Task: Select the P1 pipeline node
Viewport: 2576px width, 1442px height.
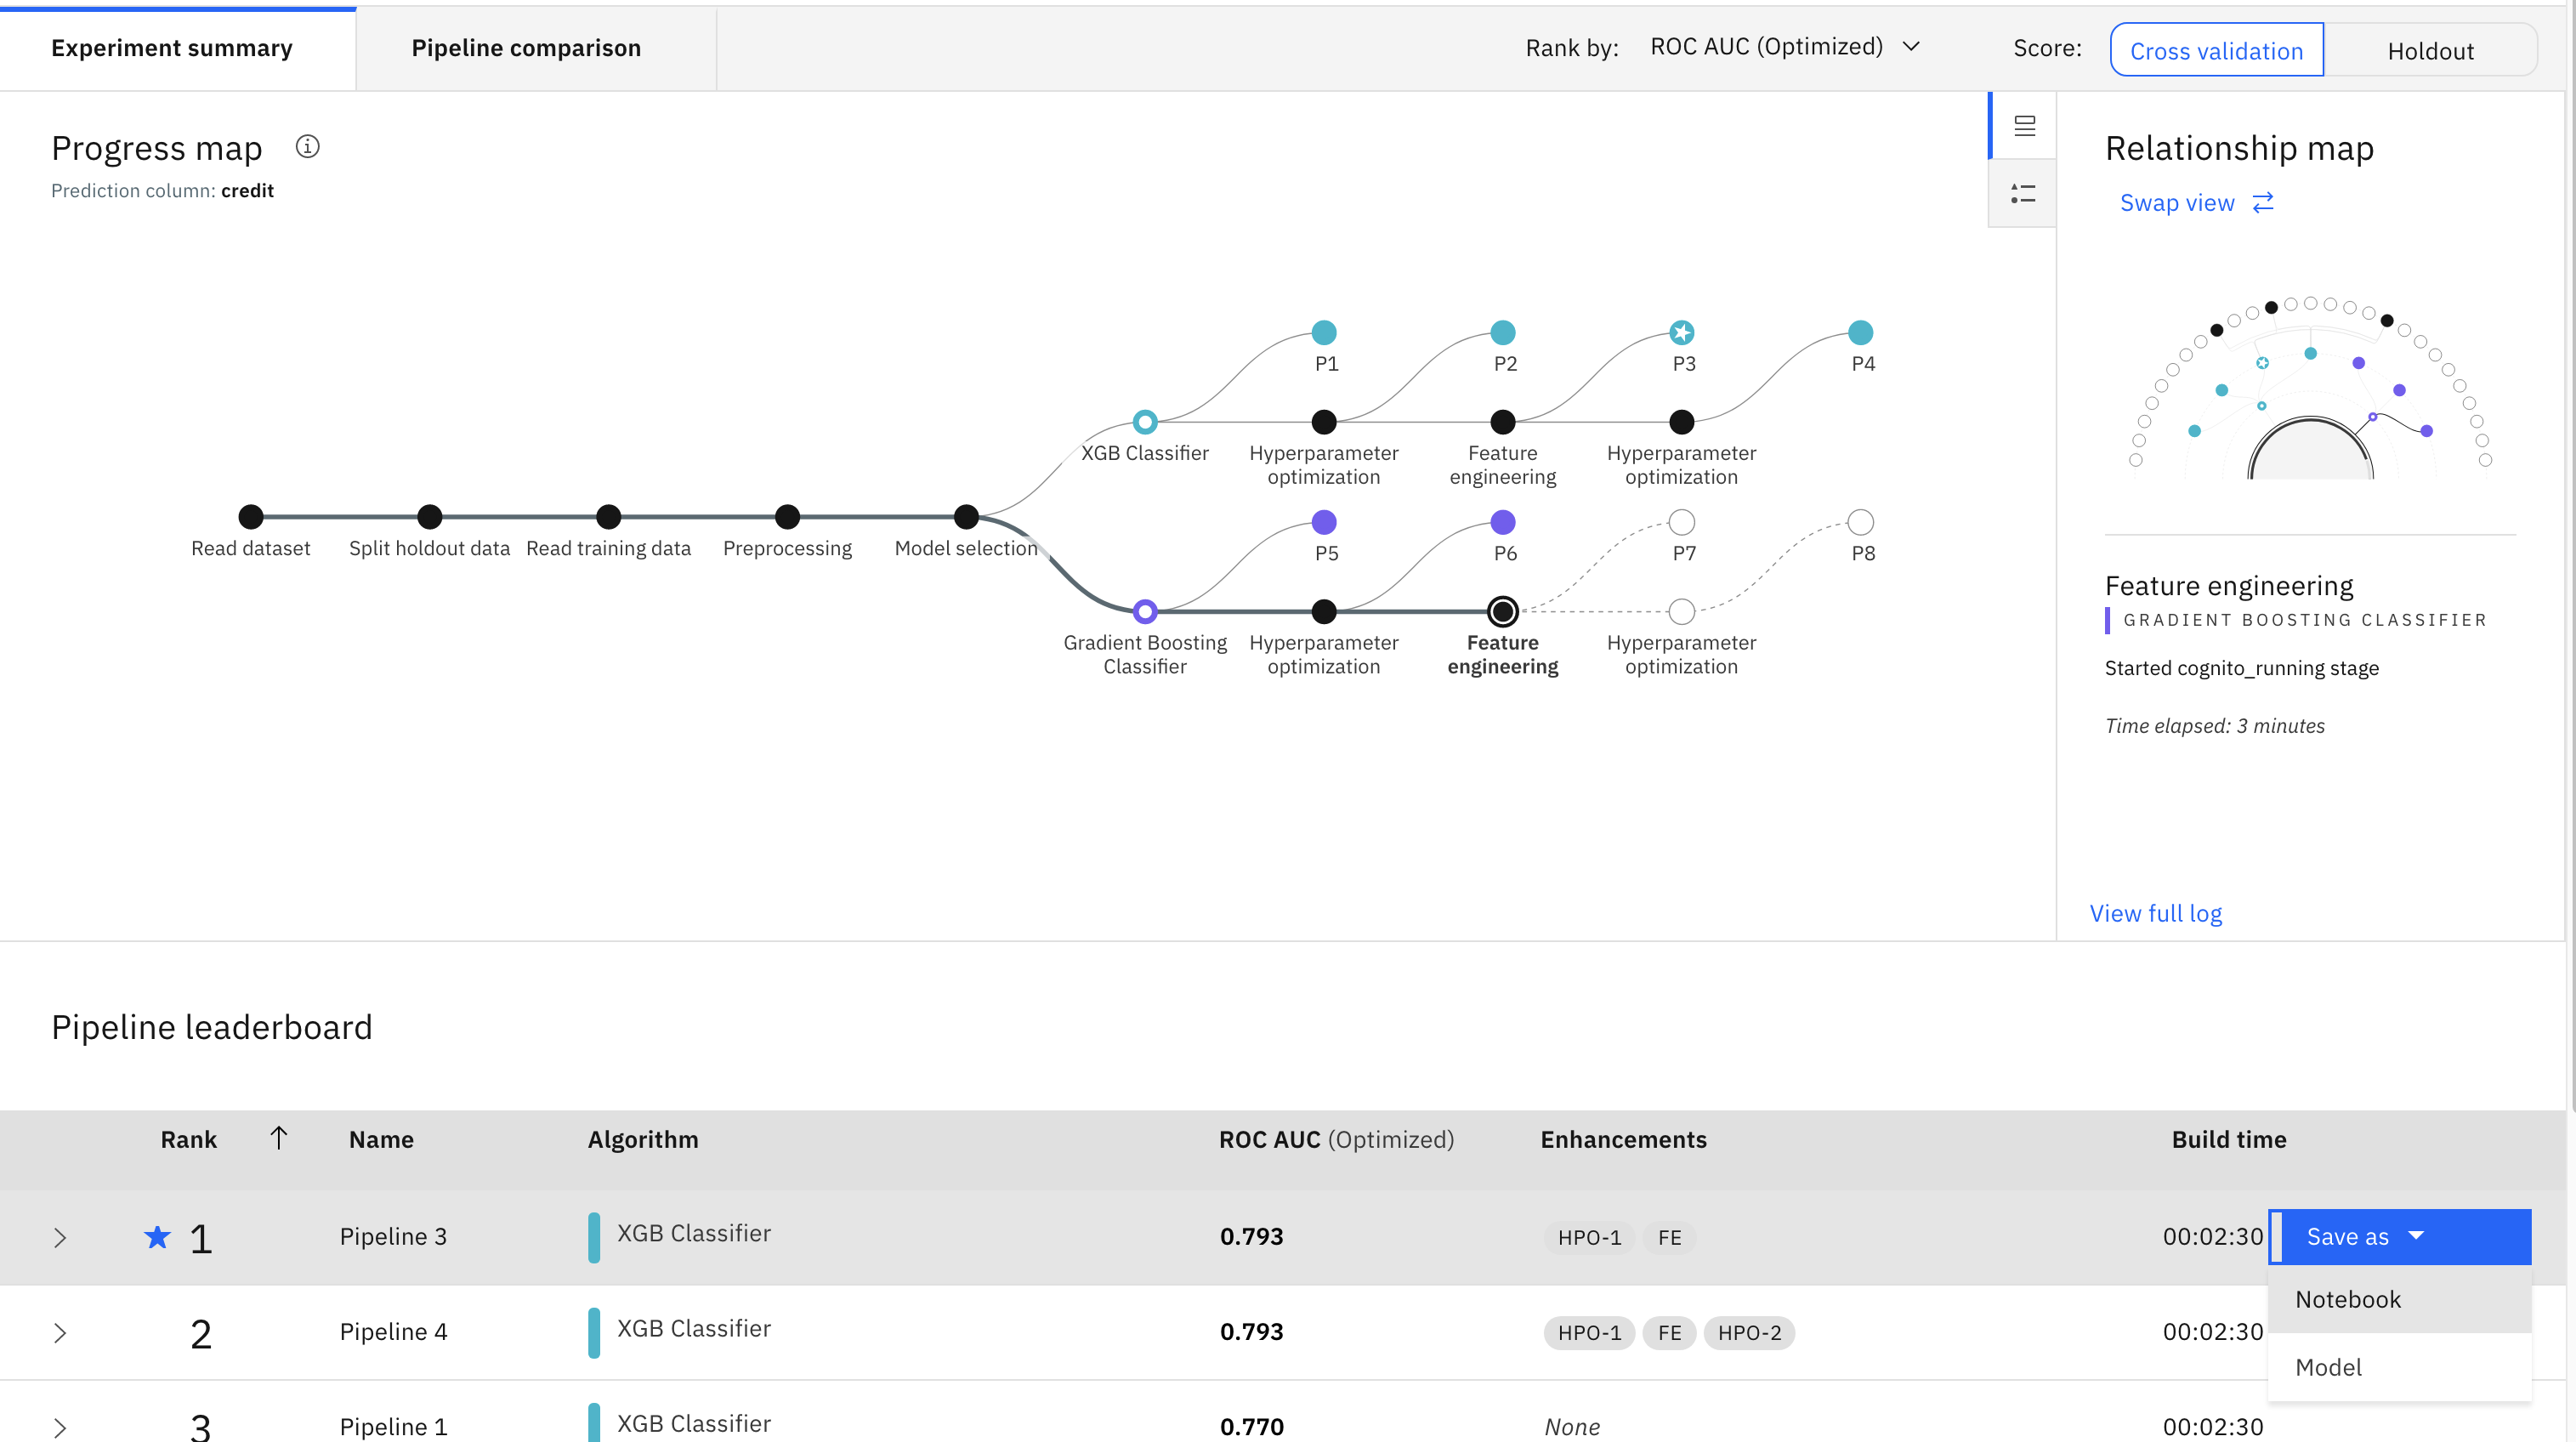Action: 1324,332
